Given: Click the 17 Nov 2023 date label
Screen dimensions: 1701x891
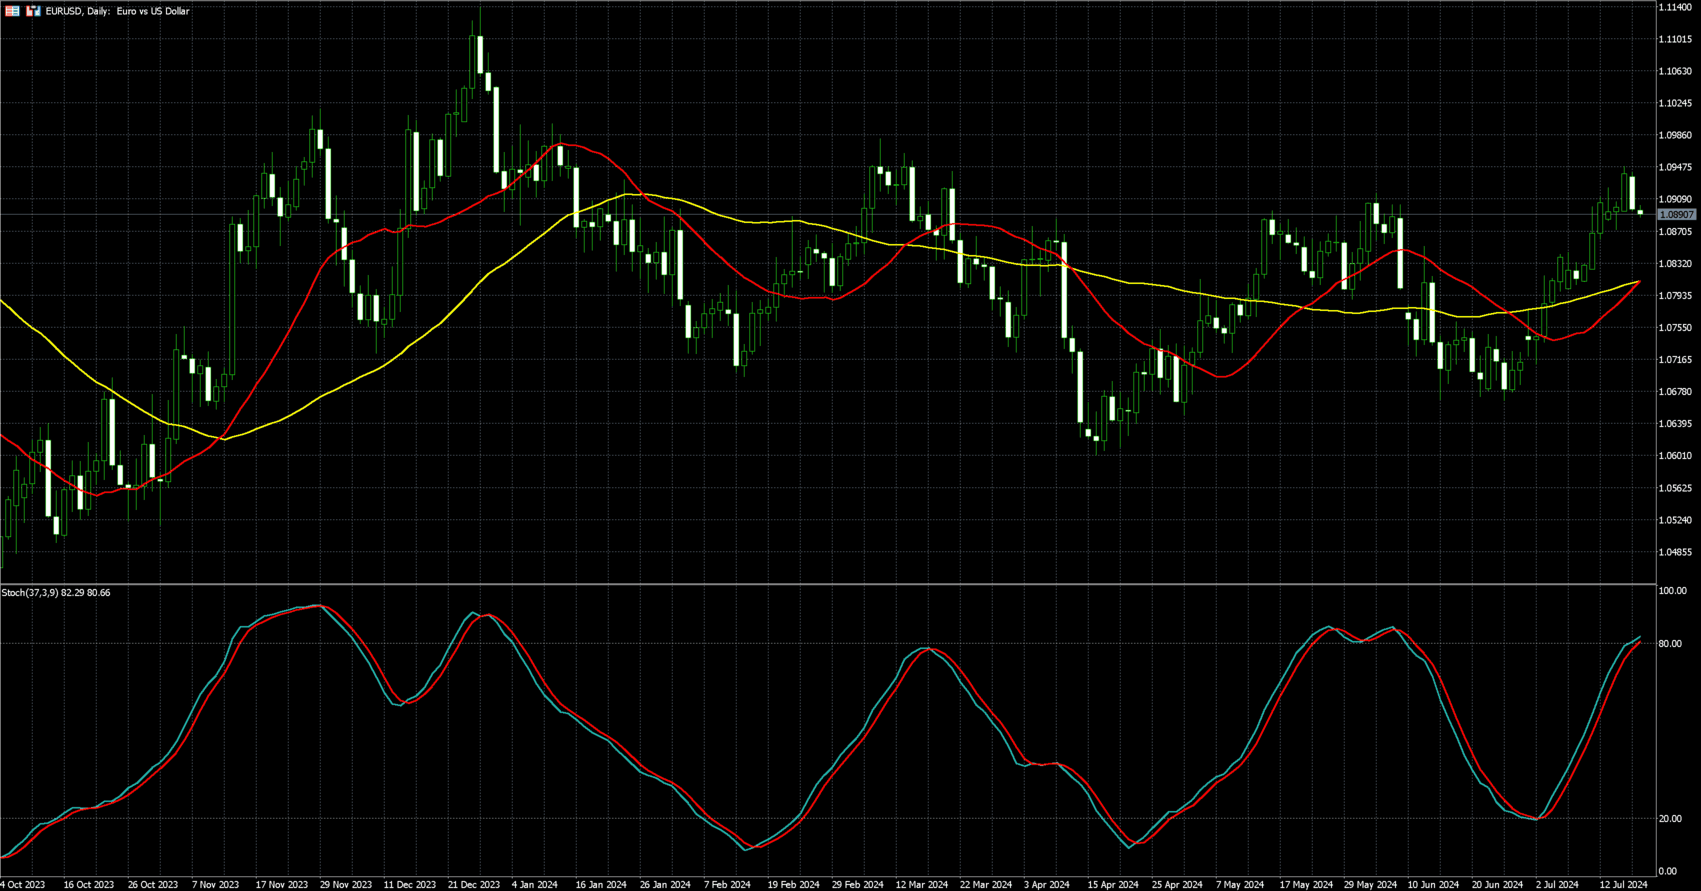Looking at the screenshot, I should 281,885.
